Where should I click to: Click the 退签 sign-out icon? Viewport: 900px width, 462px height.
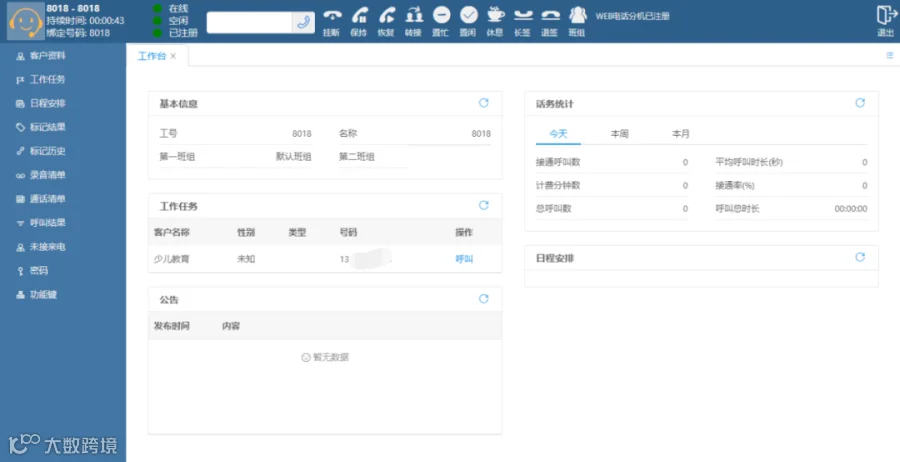tap(550, 15)
